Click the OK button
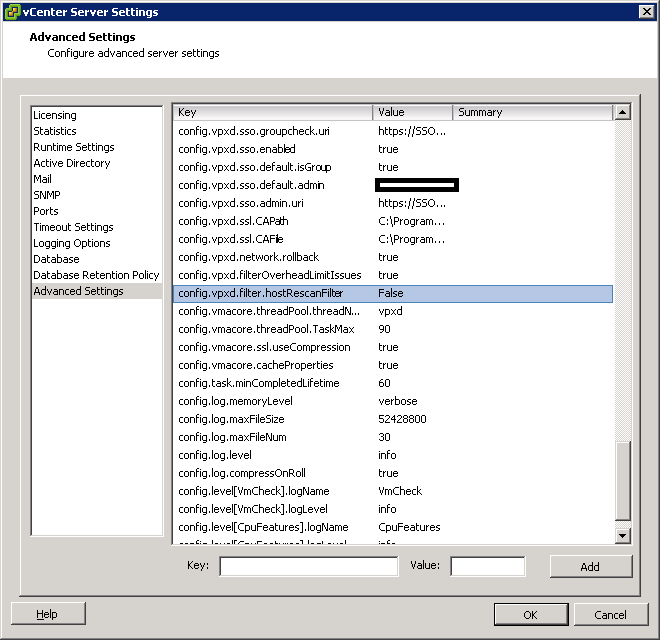This screenshot has width=660, height=640. pos(531,615)
